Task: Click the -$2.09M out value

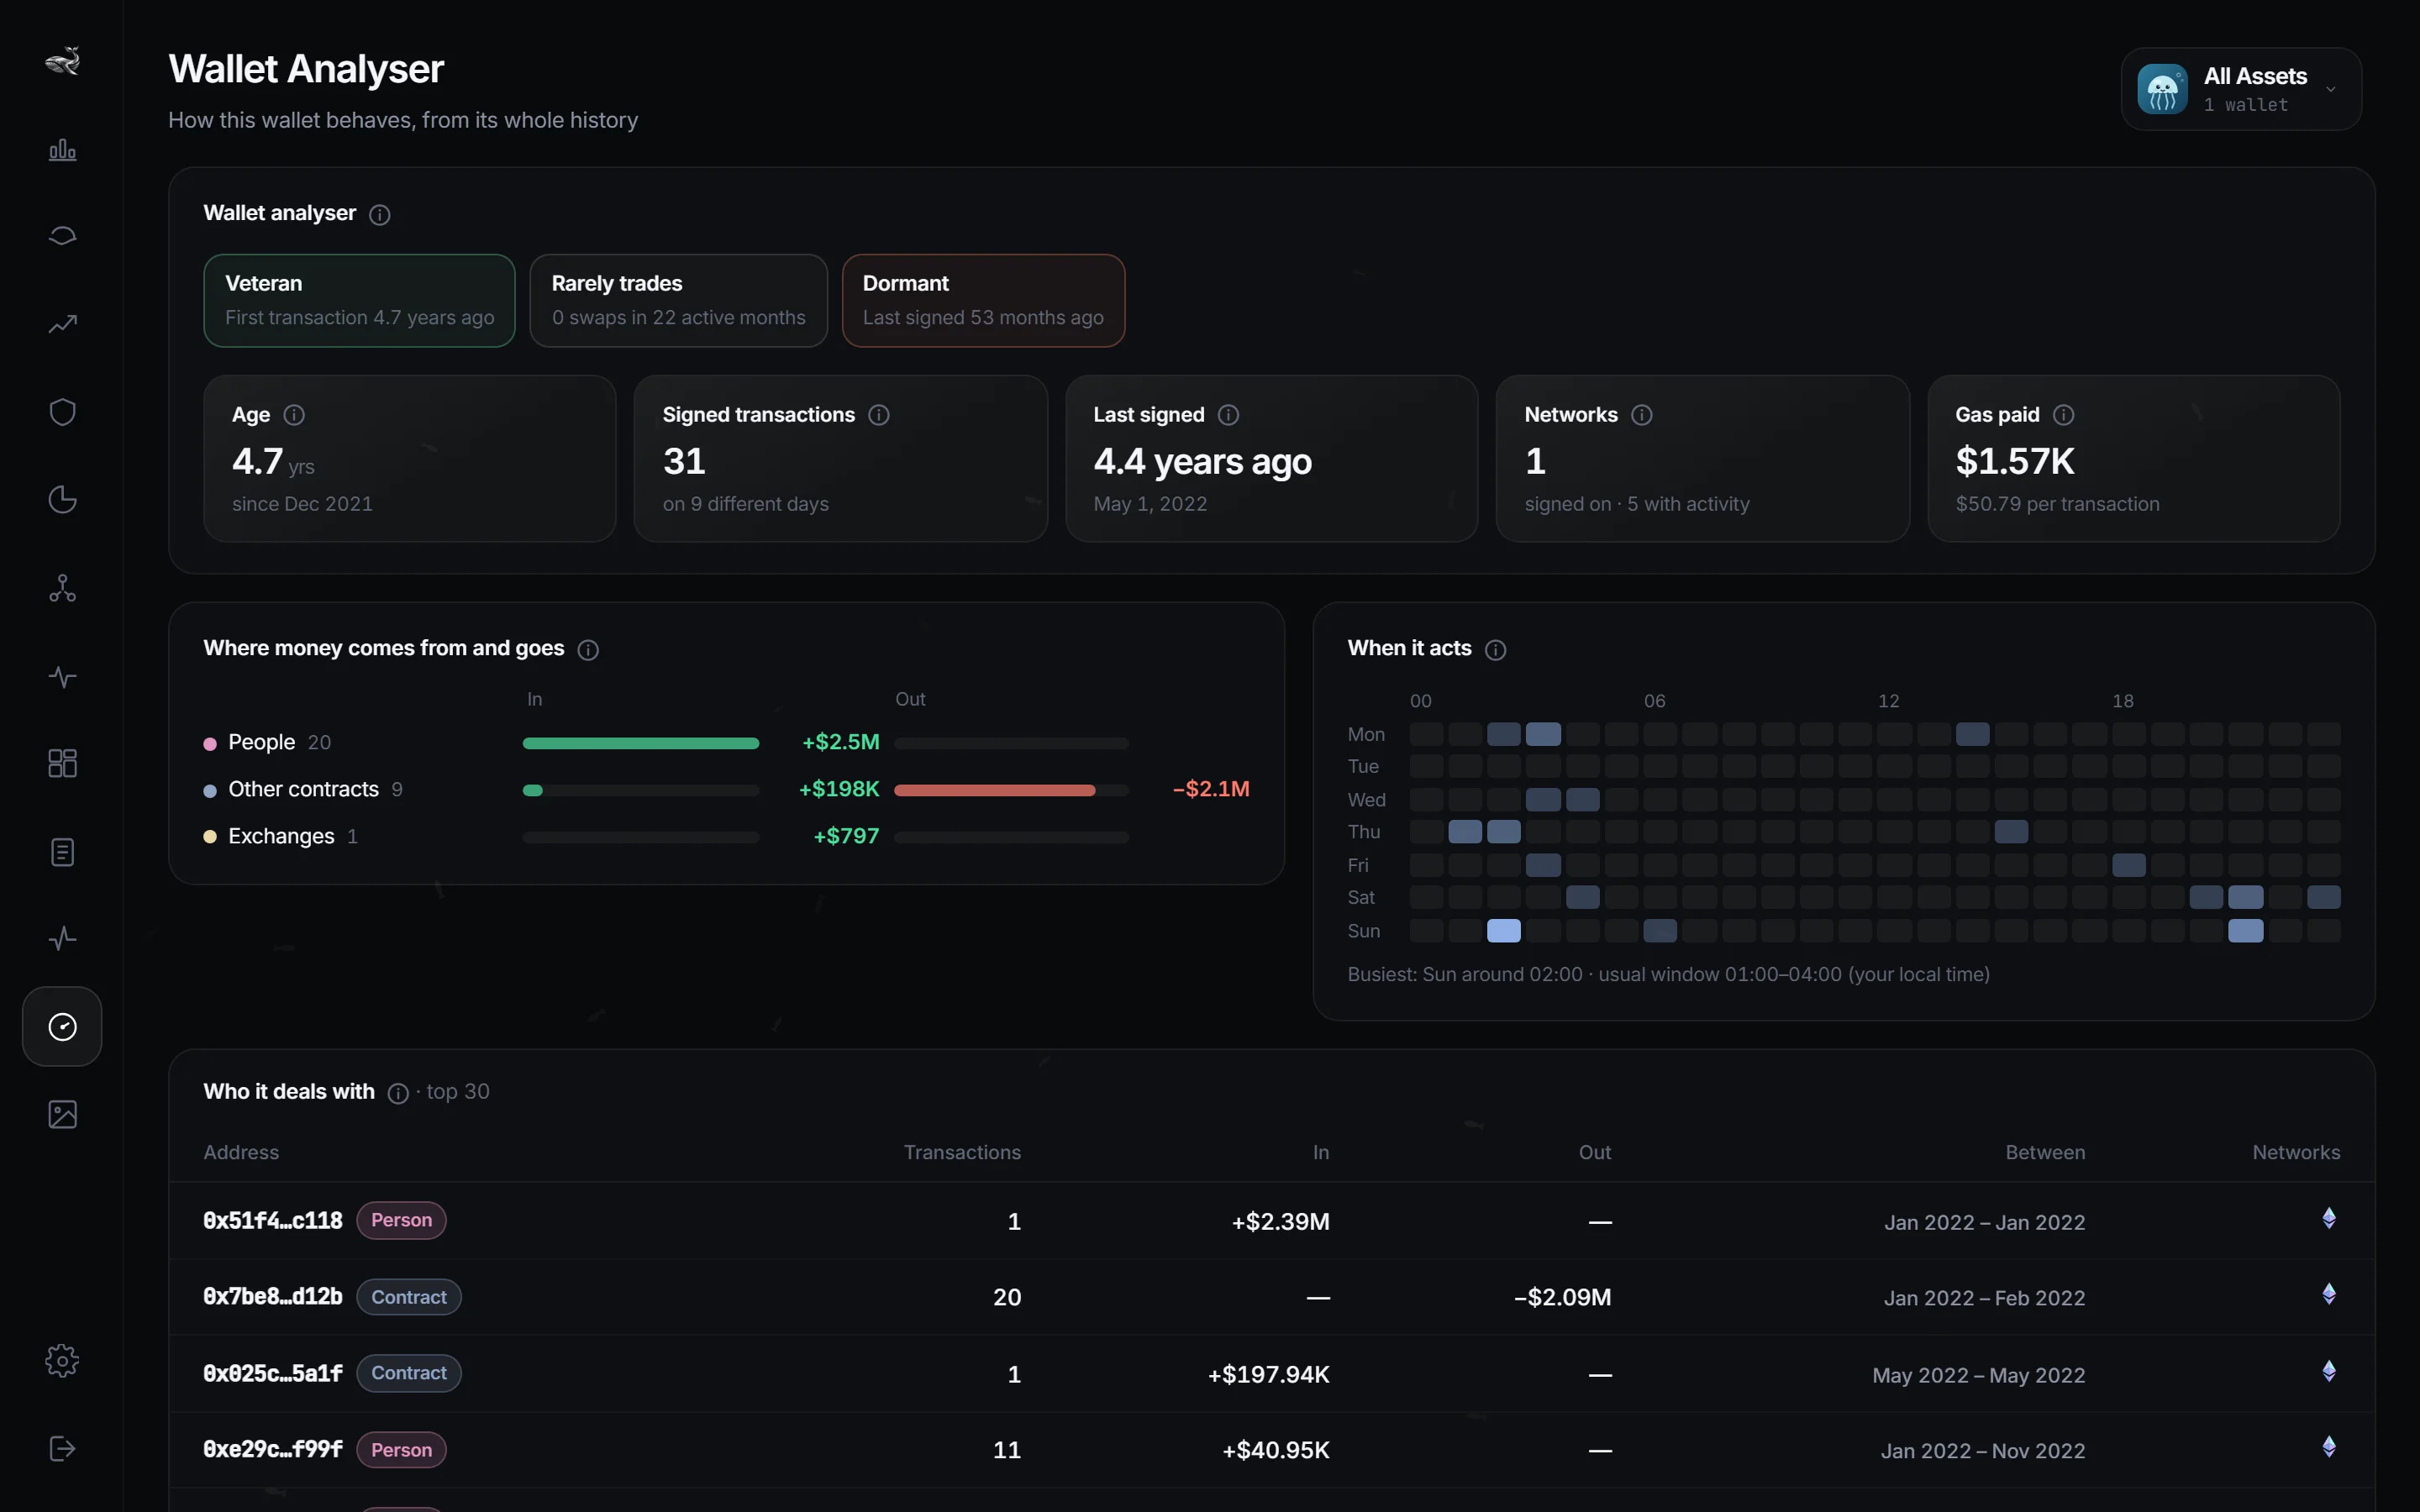Action: tap(1562, 1297)
